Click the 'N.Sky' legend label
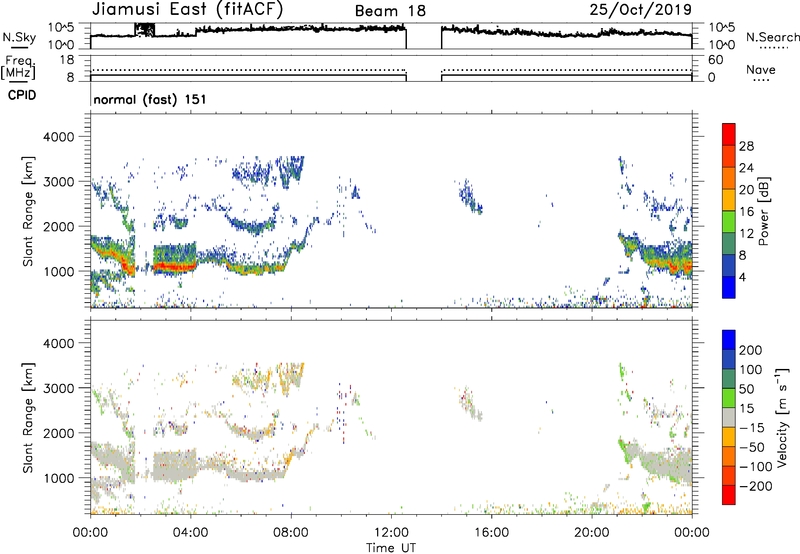 19,37
